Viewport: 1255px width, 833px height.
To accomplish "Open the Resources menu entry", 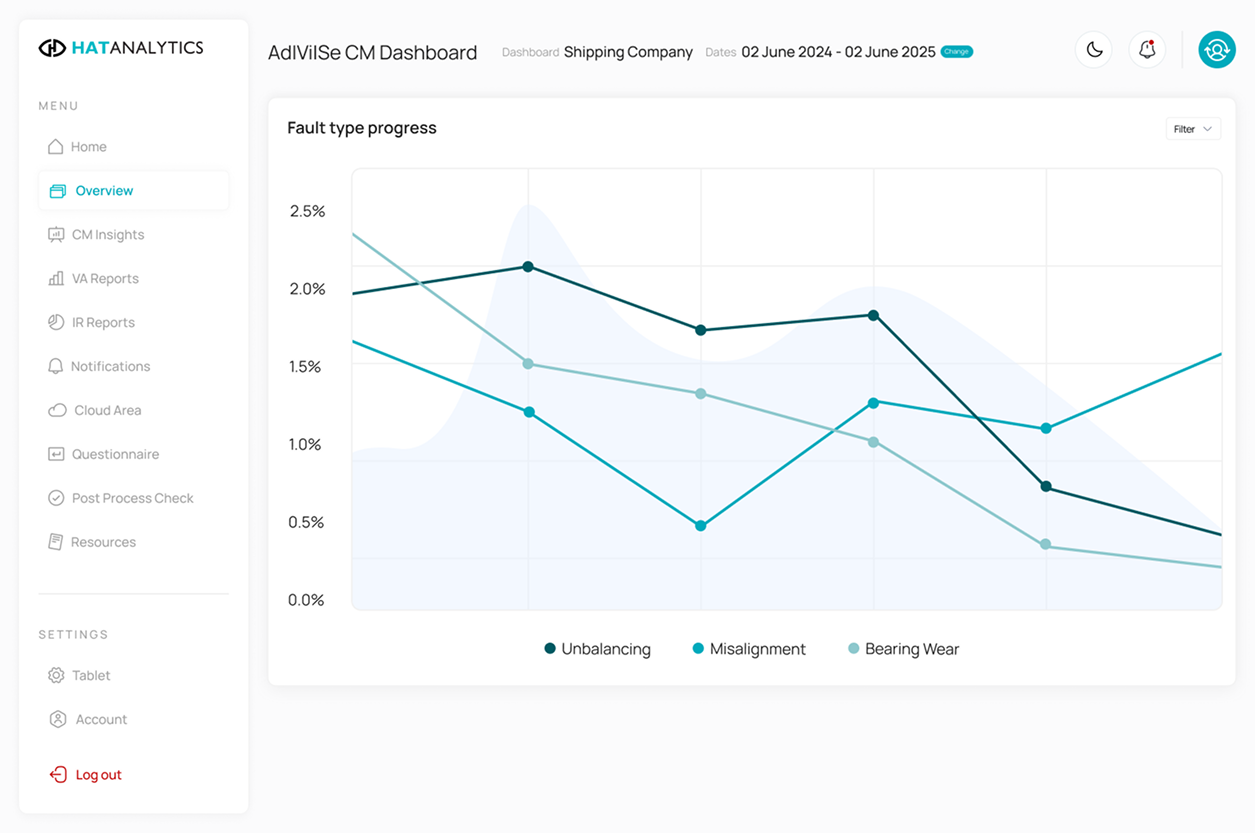I will 103,541.
